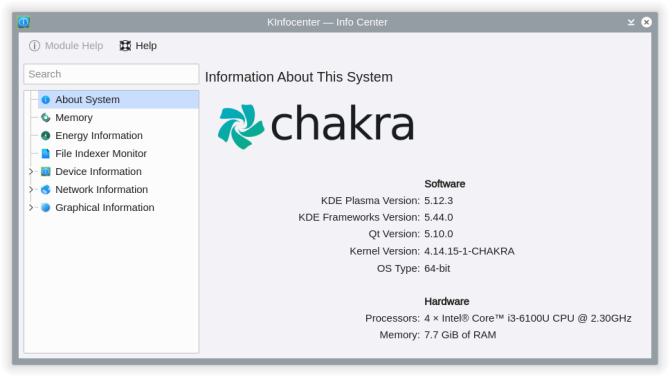Click the 'Kernel Version:' label
The width and height of the screenshot is (670, 377).
coord(385,251)
